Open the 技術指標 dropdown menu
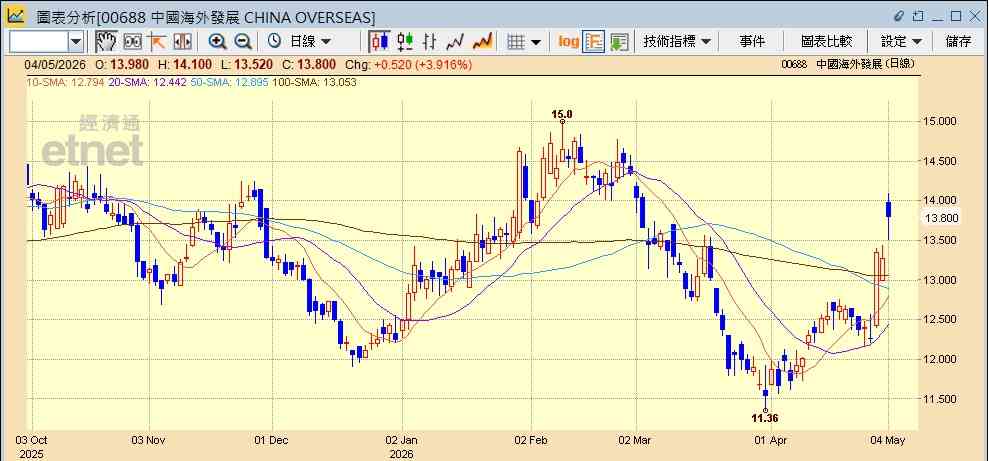Screen dimensions: 989x461 tap(677, 42)
